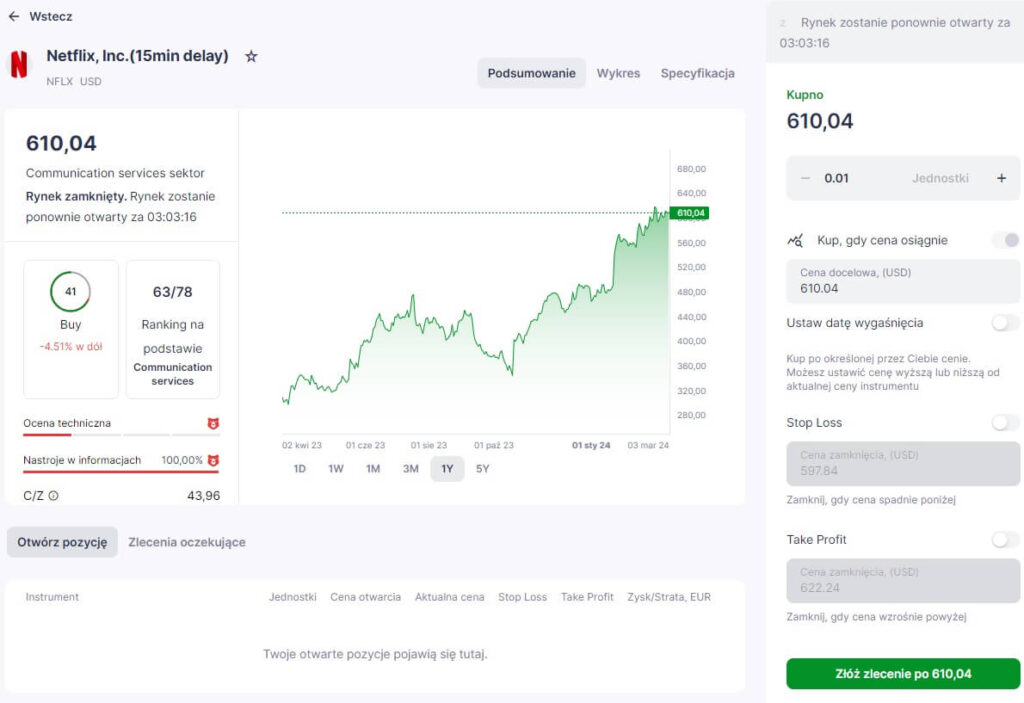The image size is (1024, 703).
Task: Open the Zlecenia oczekujące tab
Action: 187,542
